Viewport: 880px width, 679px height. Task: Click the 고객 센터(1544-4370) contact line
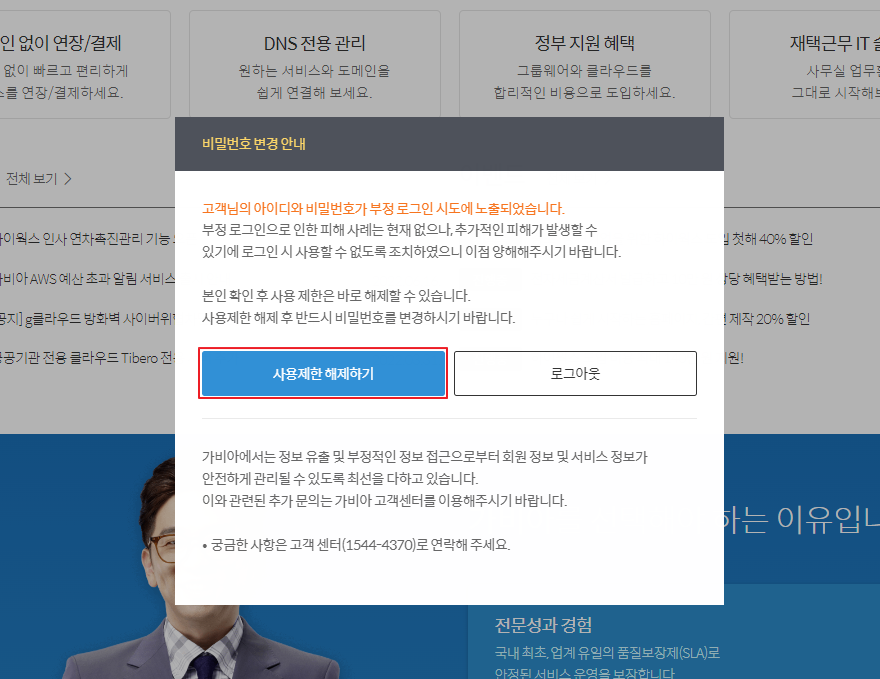[x=356, y=545]
